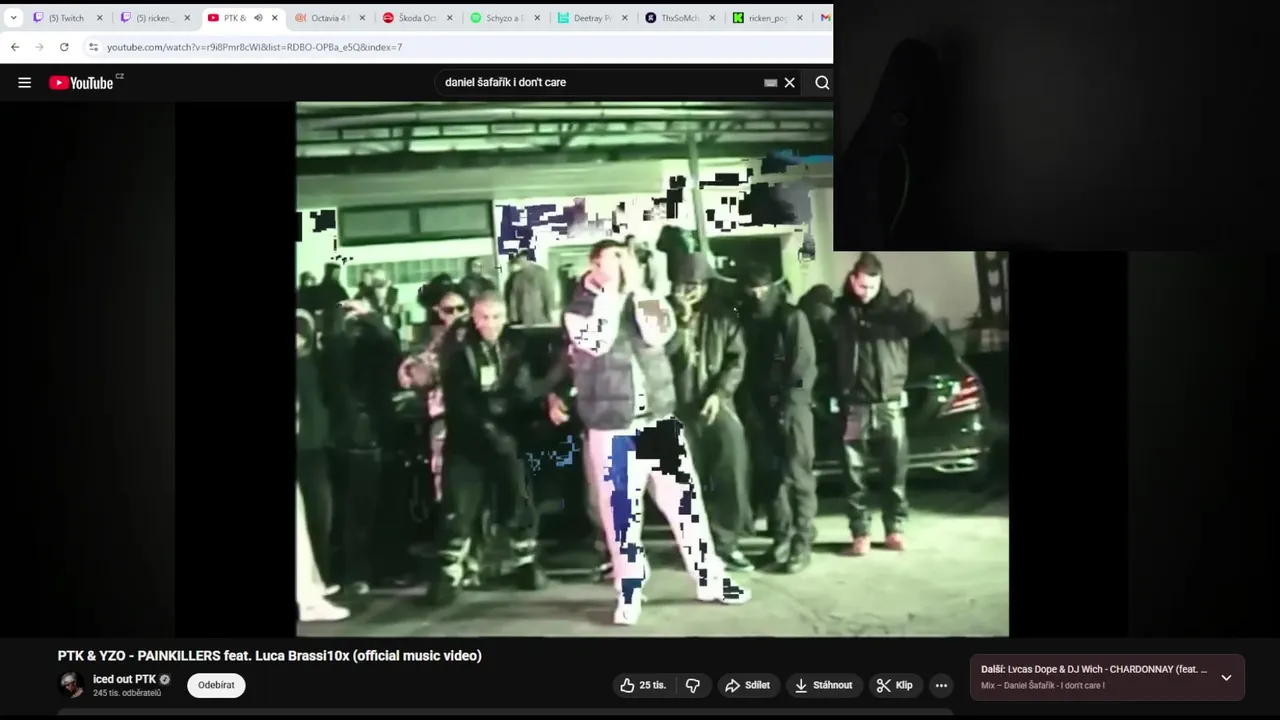This screenshot has height=720, width=1280.
Task: Close the 'ricken_pog' tab
Action: click(x=799, y=18)
